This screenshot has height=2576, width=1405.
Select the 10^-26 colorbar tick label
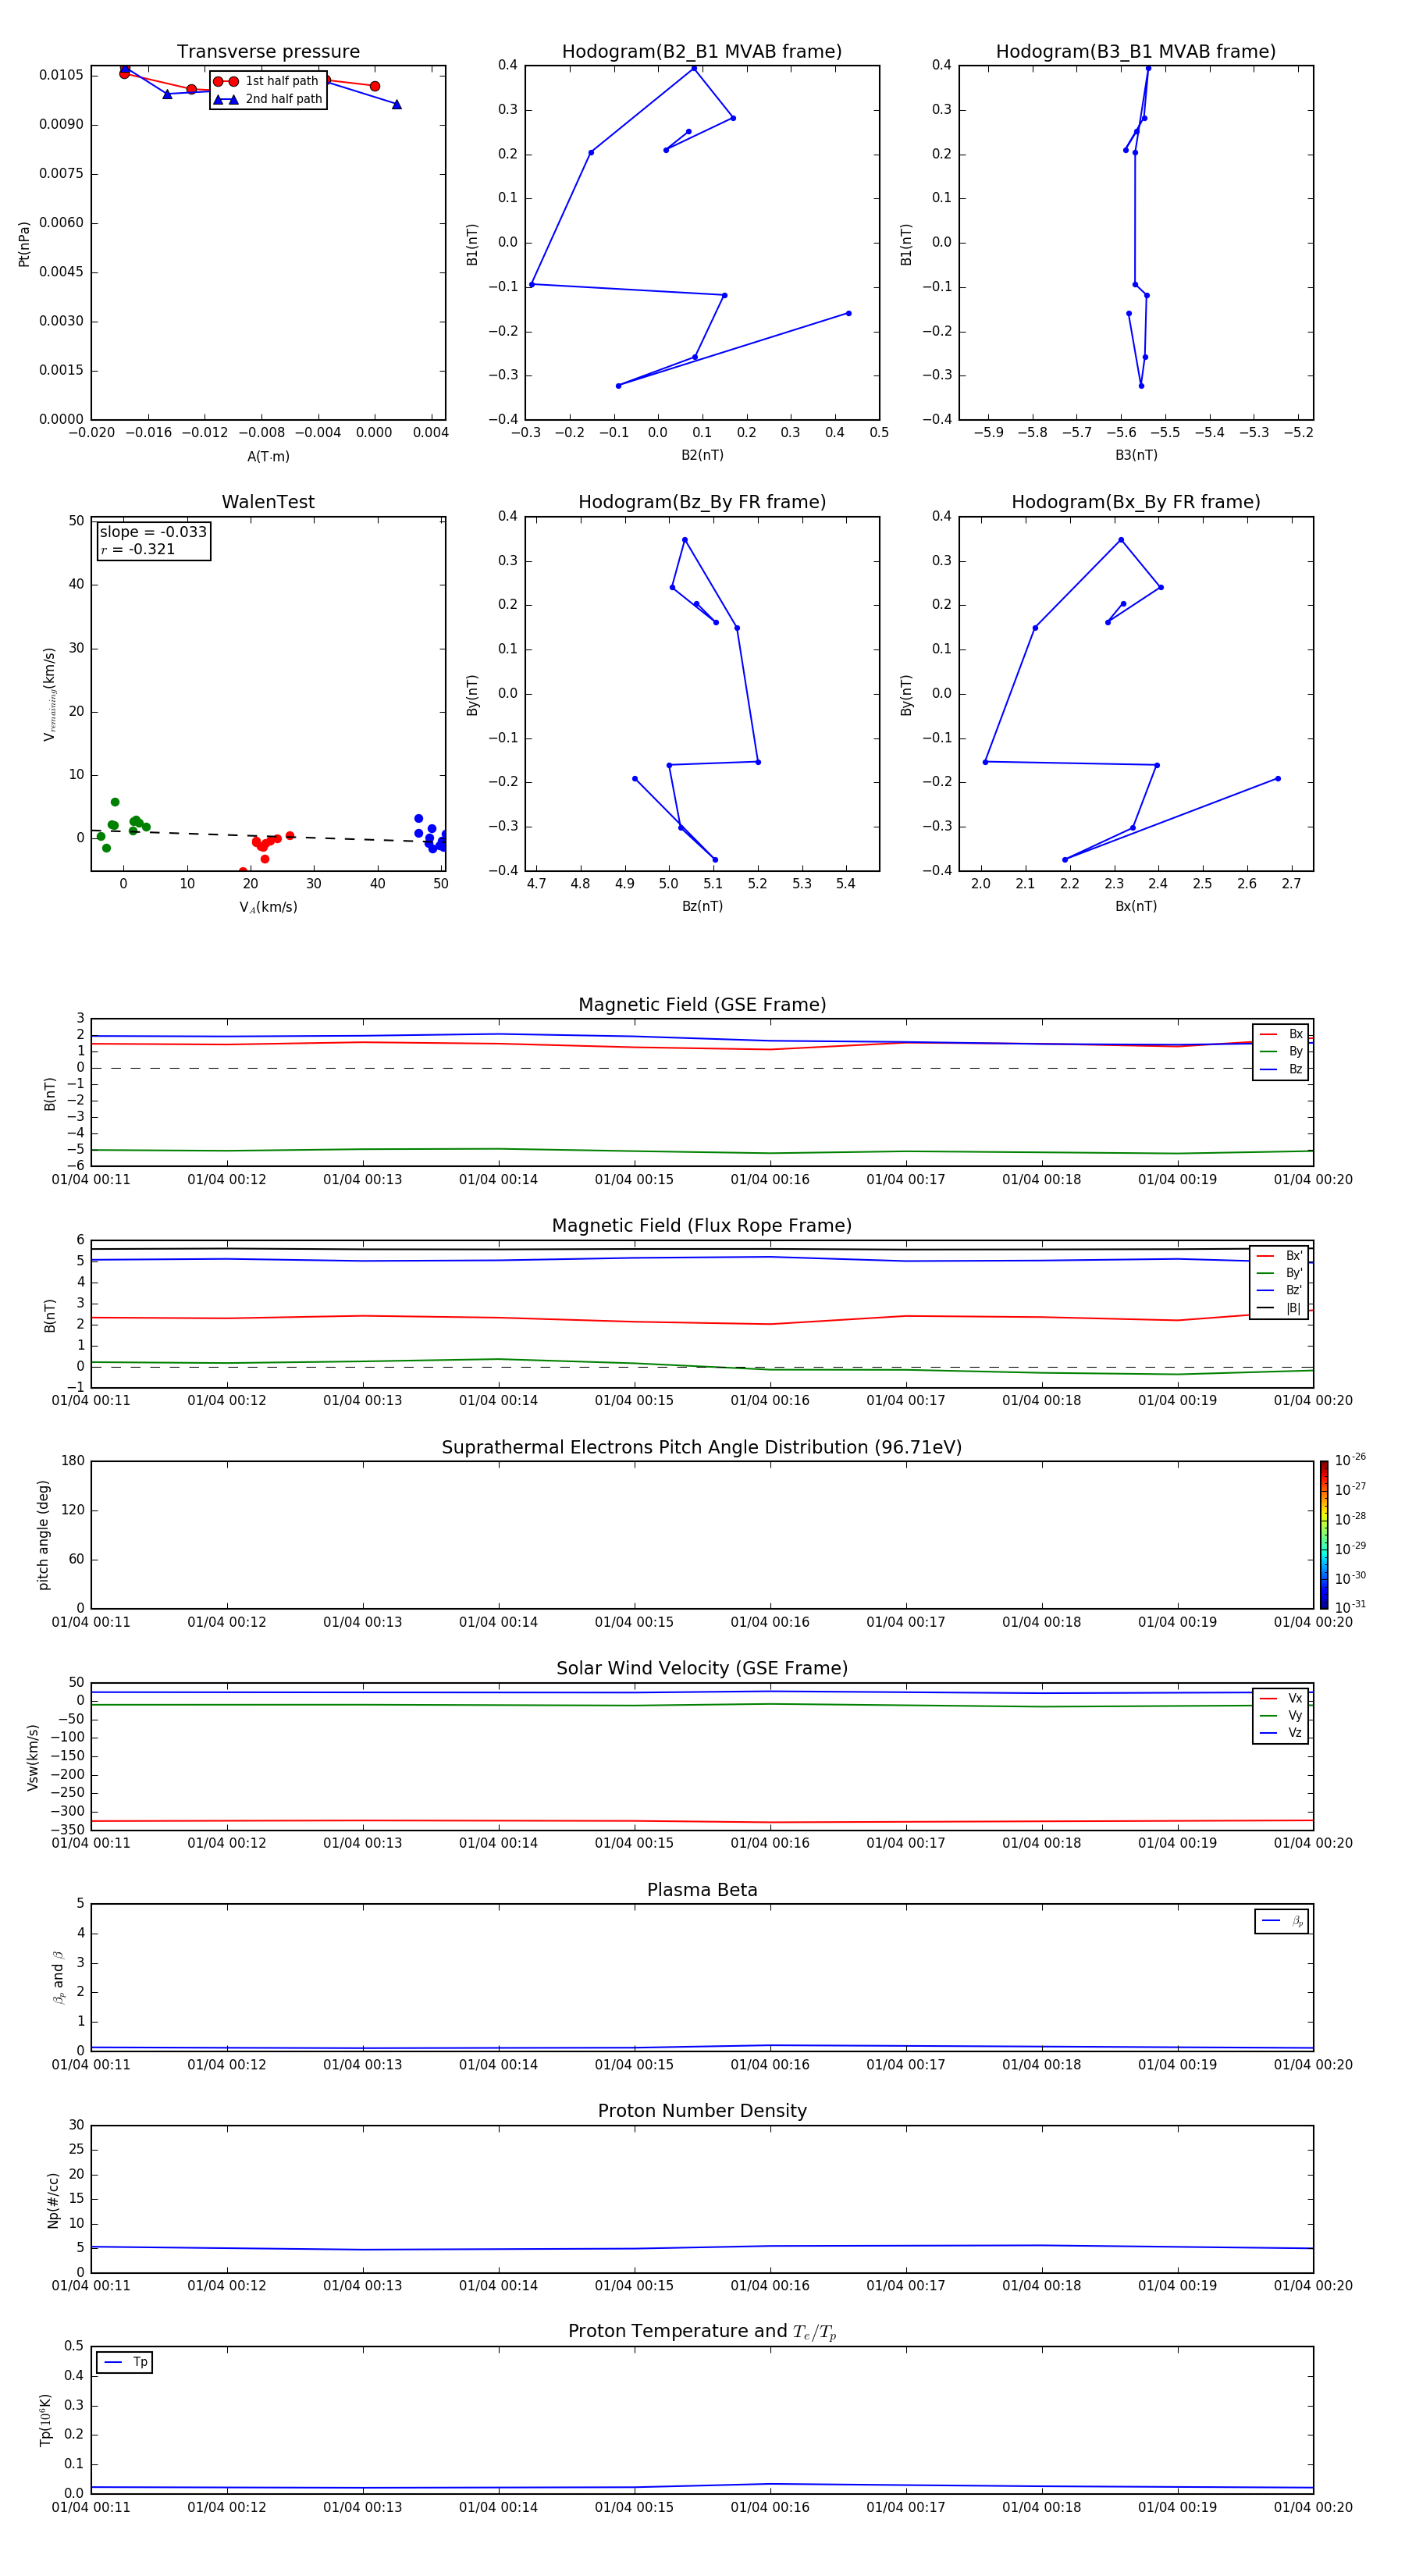(1350, 1460)
